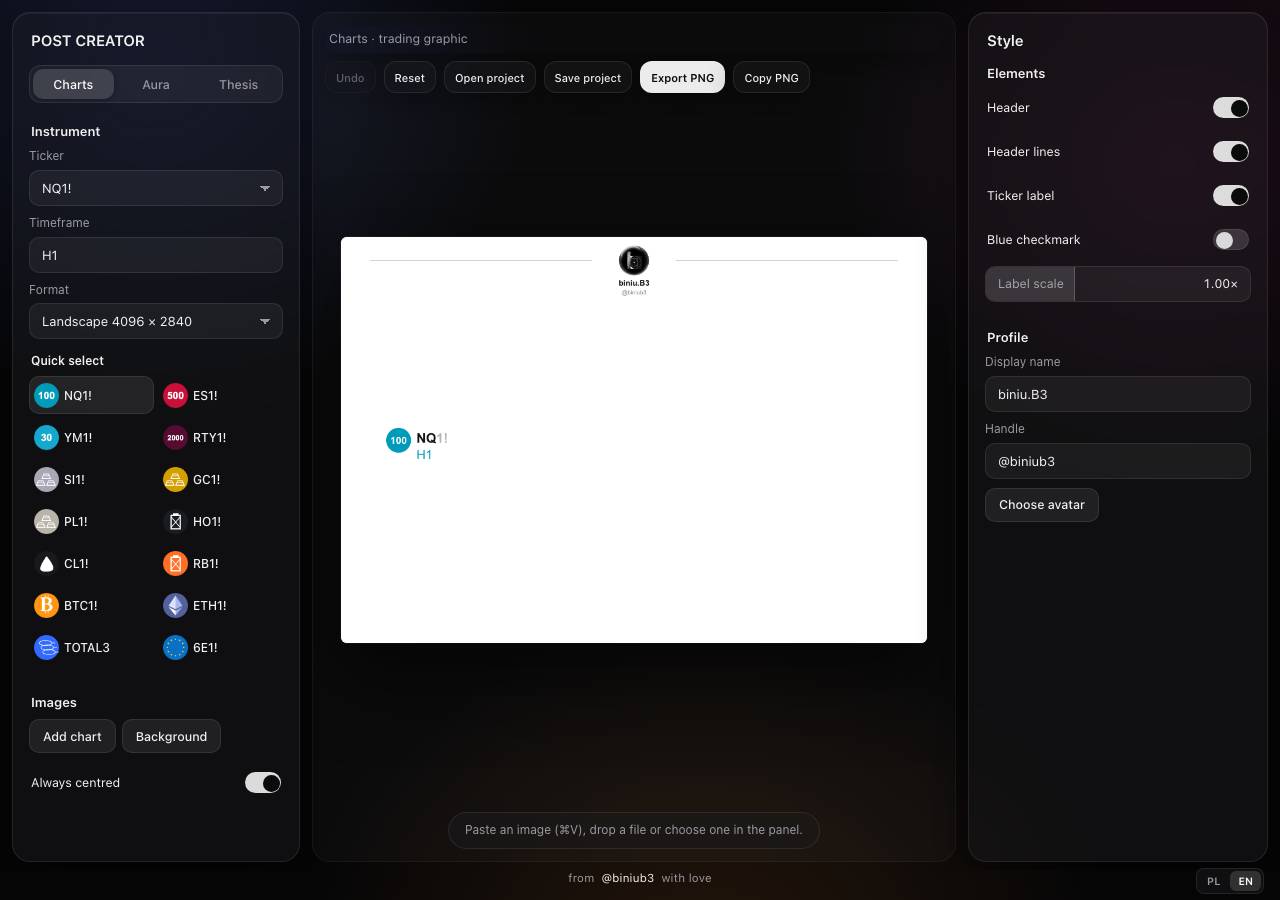Select the GC1! gold bars icon
This screenshot has width=1280, height=900.
tap(175, 479)
